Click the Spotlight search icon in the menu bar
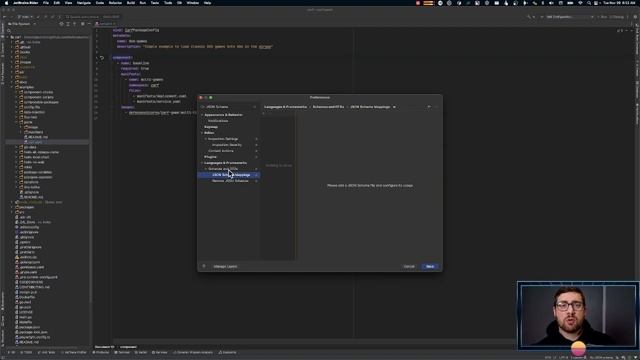The image size is (640, 360). 589,3
